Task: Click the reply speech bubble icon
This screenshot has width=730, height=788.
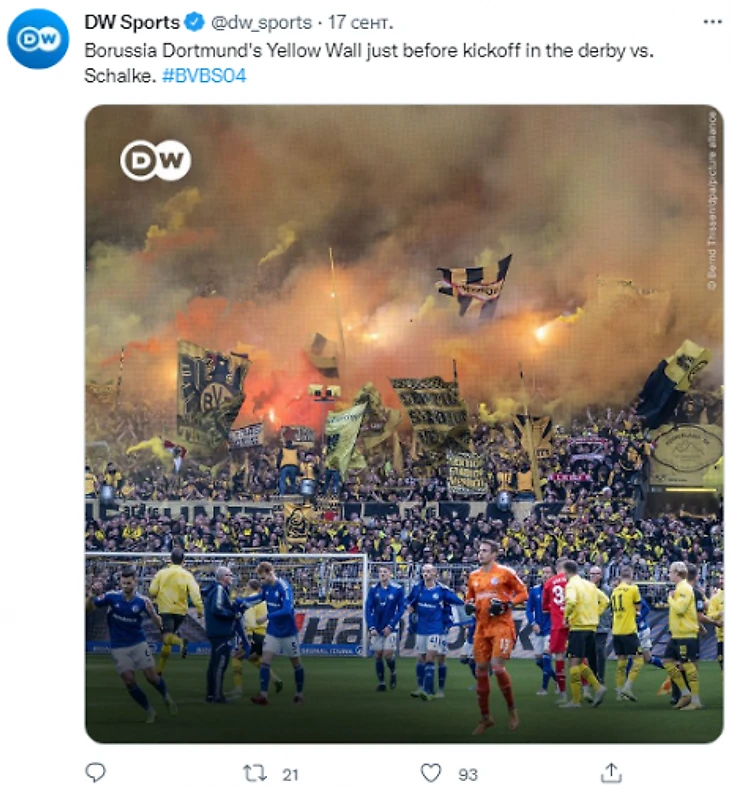Action: pyautogui.click(x=95, y=772)
